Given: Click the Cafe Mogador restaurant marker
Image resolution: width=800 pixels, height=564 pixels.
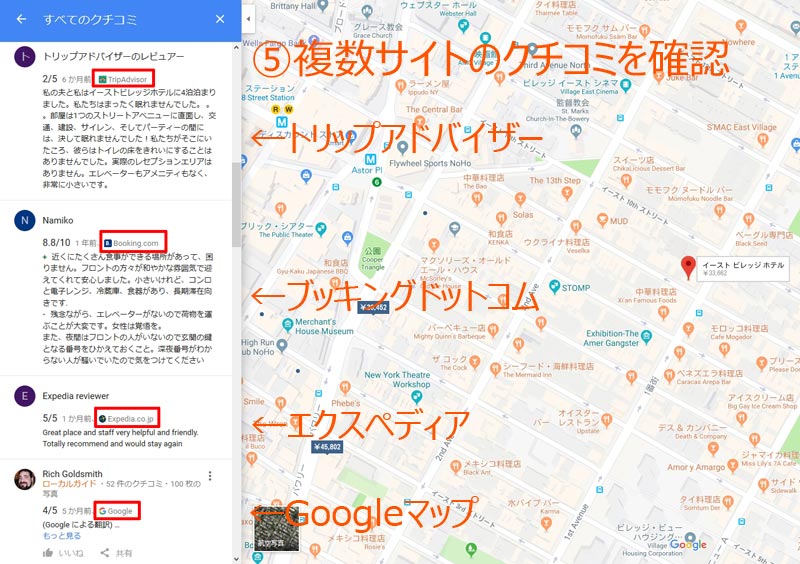Looking at the screenshot, I should (x=724, y=349).
